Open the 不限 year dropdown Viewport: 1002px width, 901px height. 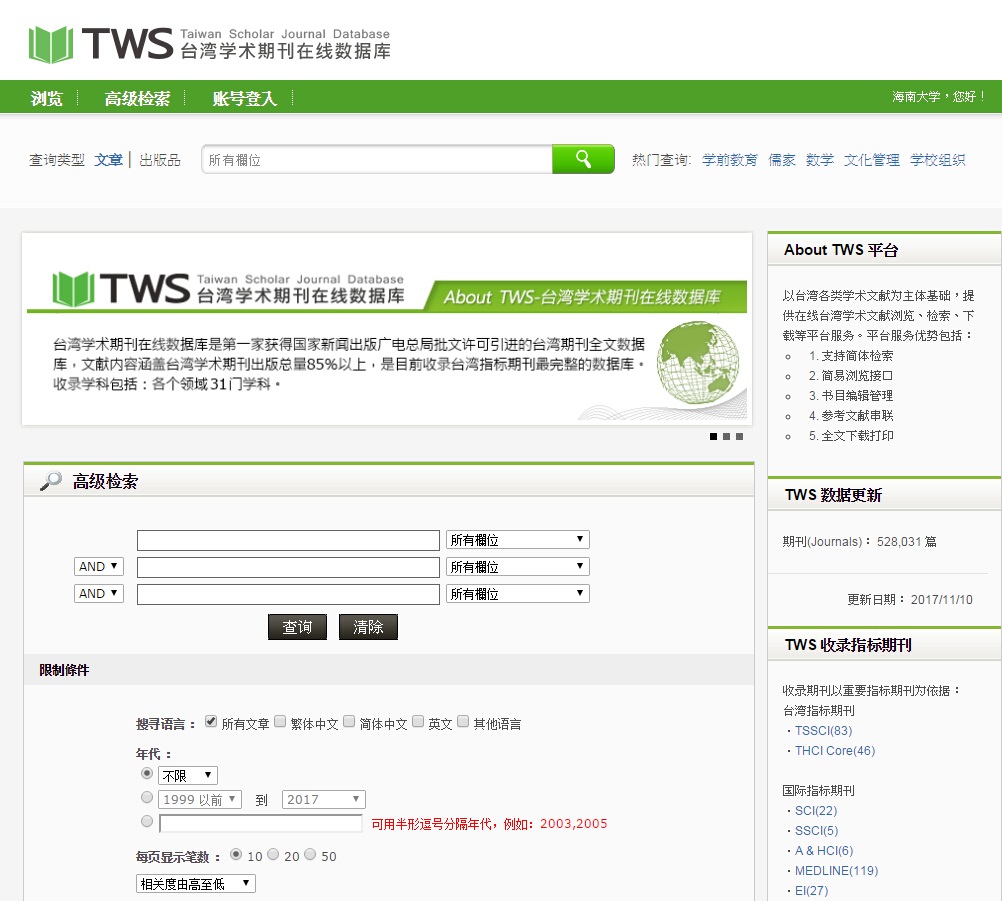click(188, 775)
